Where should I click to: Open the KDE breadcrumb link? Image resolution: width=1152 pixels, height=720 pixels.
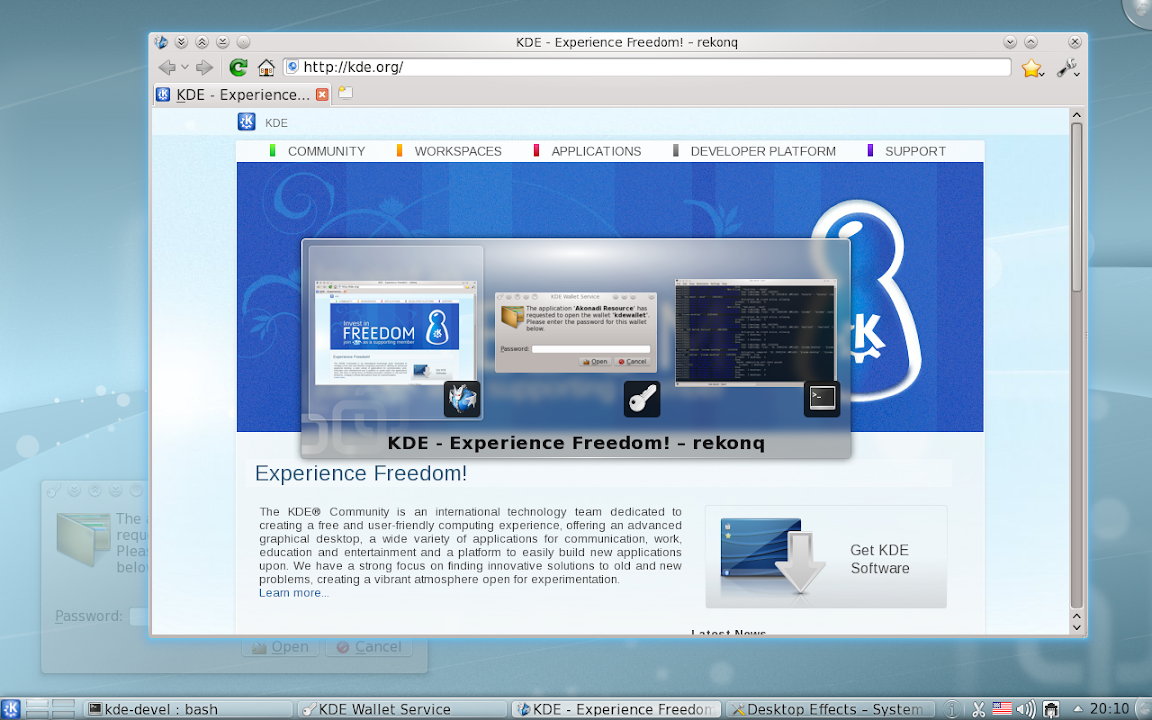(x=276, y=123)
